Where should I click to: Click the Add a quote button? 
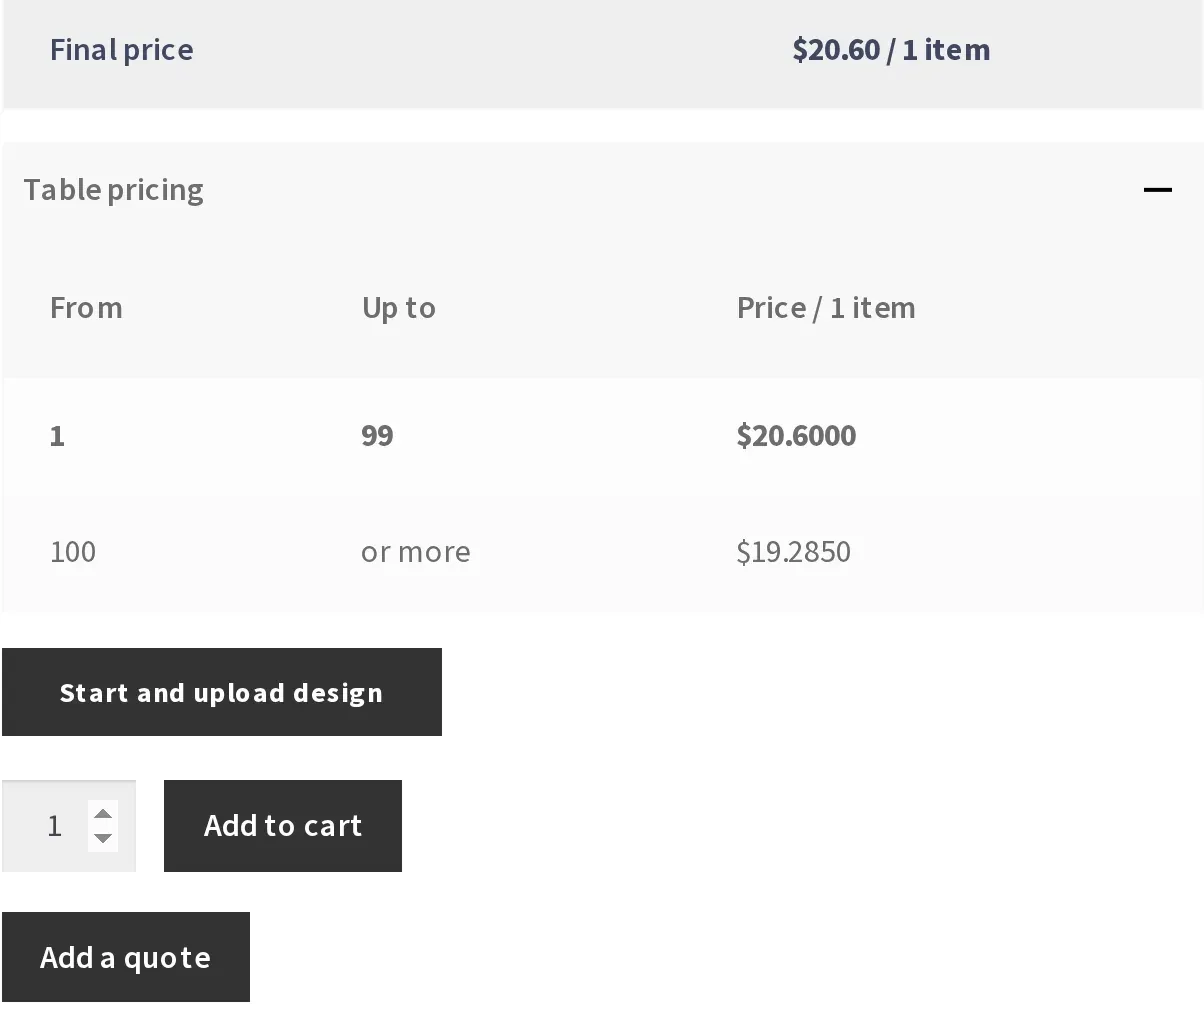click(126, 957)
